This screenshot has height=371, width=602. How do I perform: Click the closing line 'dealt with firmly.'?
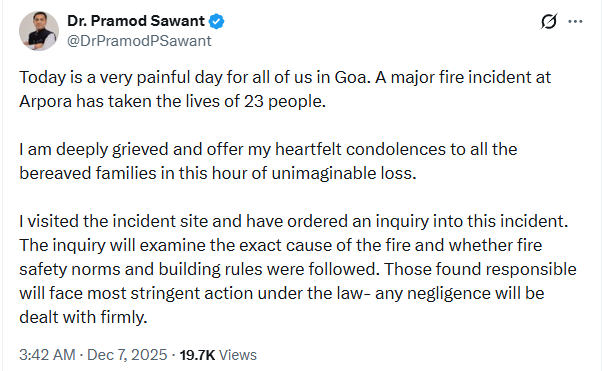(x=83, y=317)
